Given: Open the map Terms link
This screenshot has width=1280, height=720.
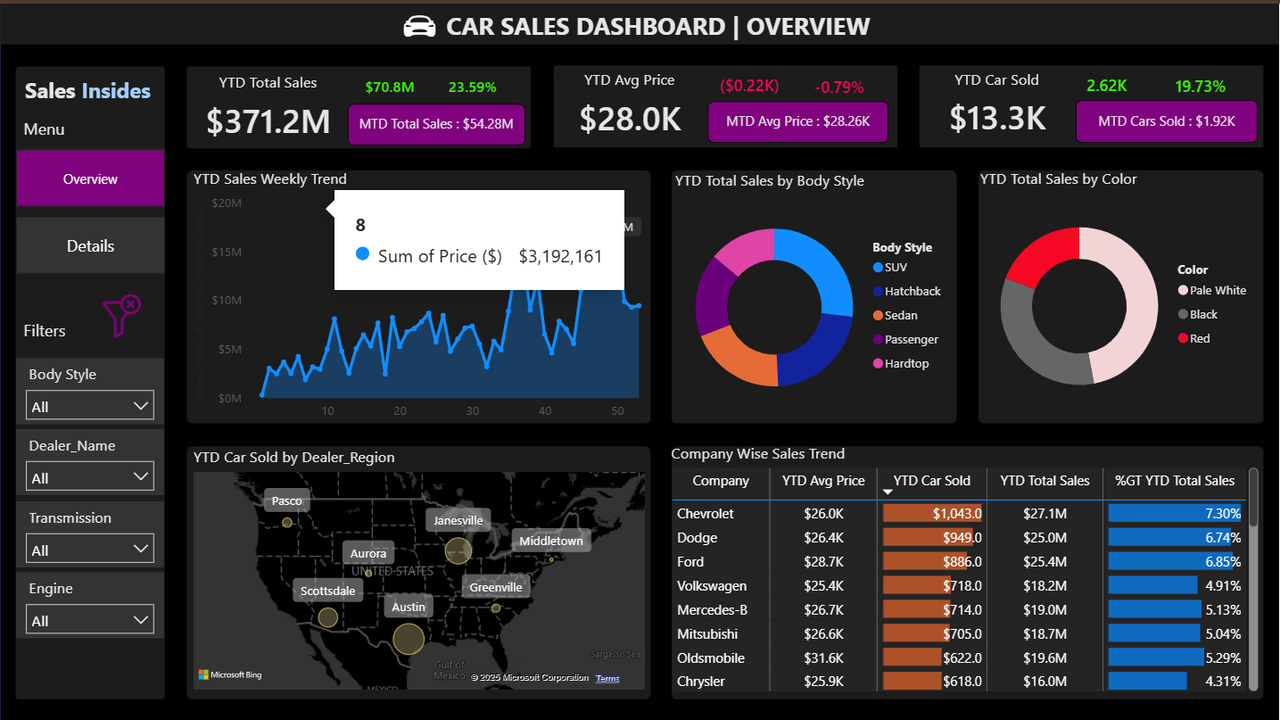Looking at the screenshot, I should pyautogui.click(x=607, y=678).
